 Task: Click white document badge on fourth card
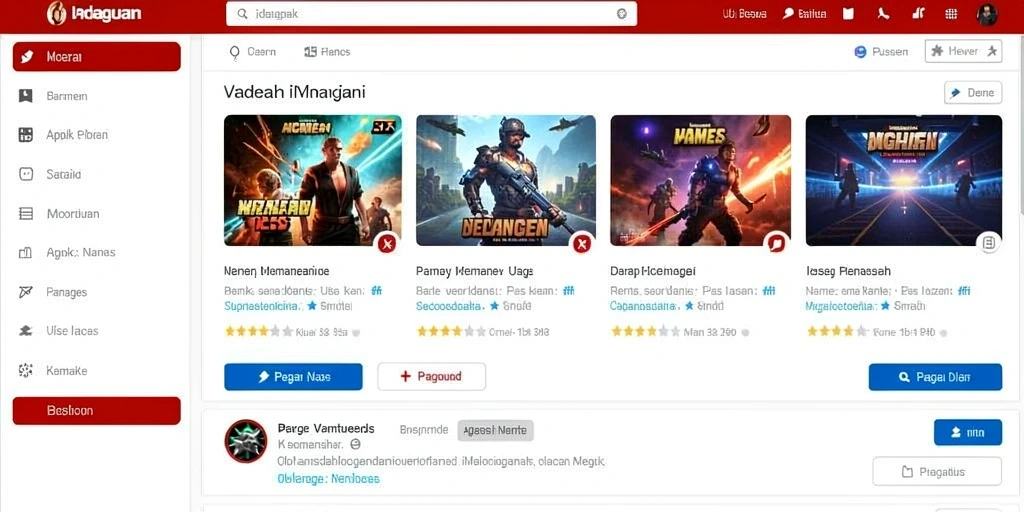pyautogui.click(x=989, y=244)
